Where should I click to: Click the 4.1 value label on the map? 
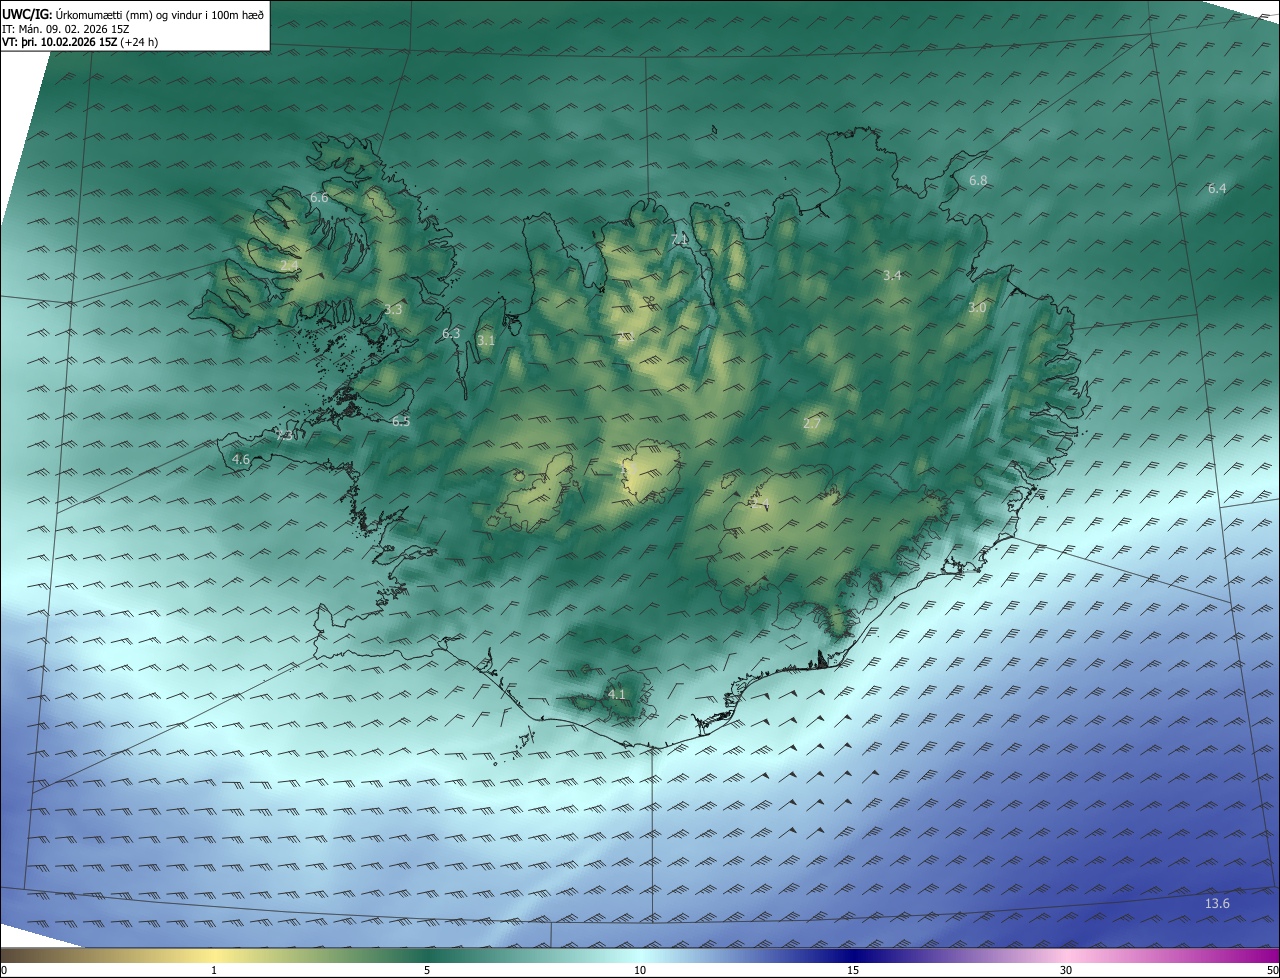tap(617, 694)
